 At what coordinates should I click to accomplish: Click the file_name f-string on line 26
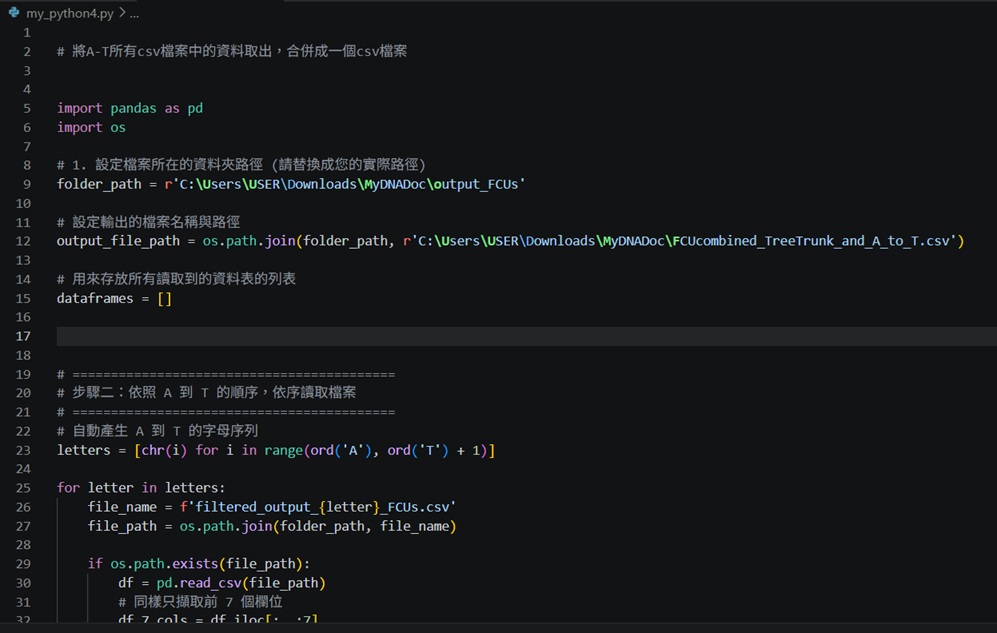pos(318,507)
